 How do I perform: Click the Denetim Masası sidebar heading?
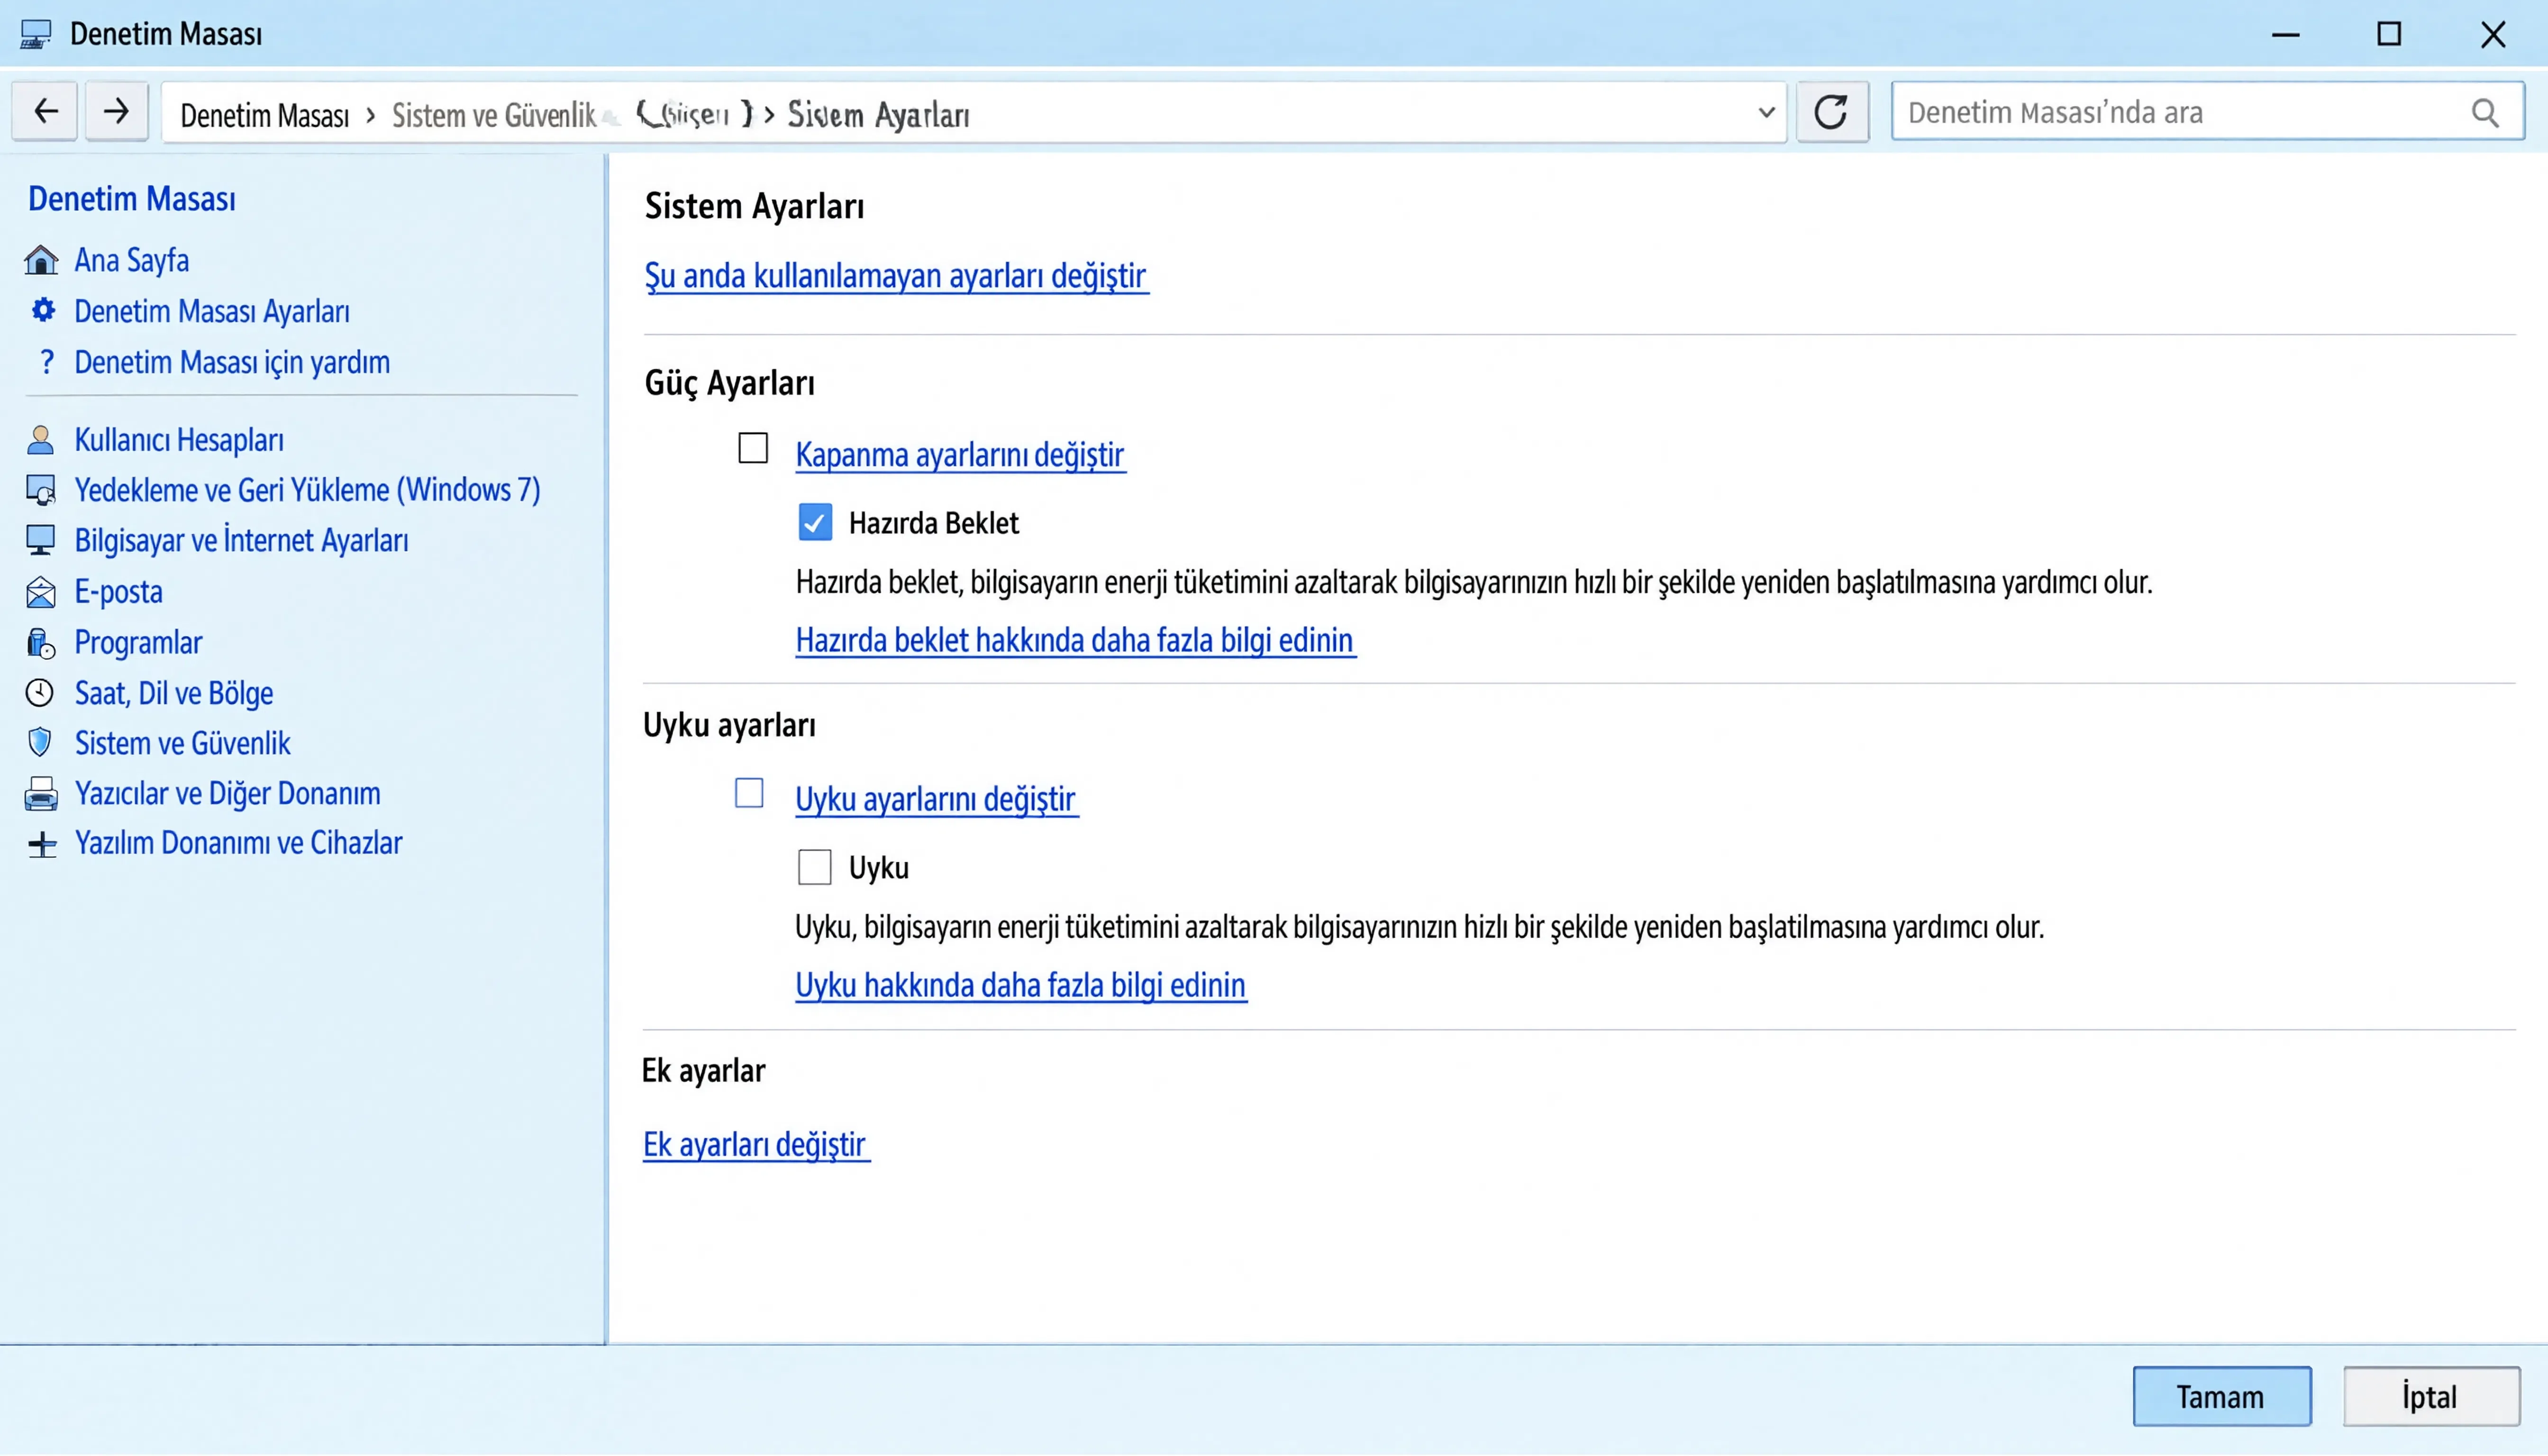click(x=132, y=199)
